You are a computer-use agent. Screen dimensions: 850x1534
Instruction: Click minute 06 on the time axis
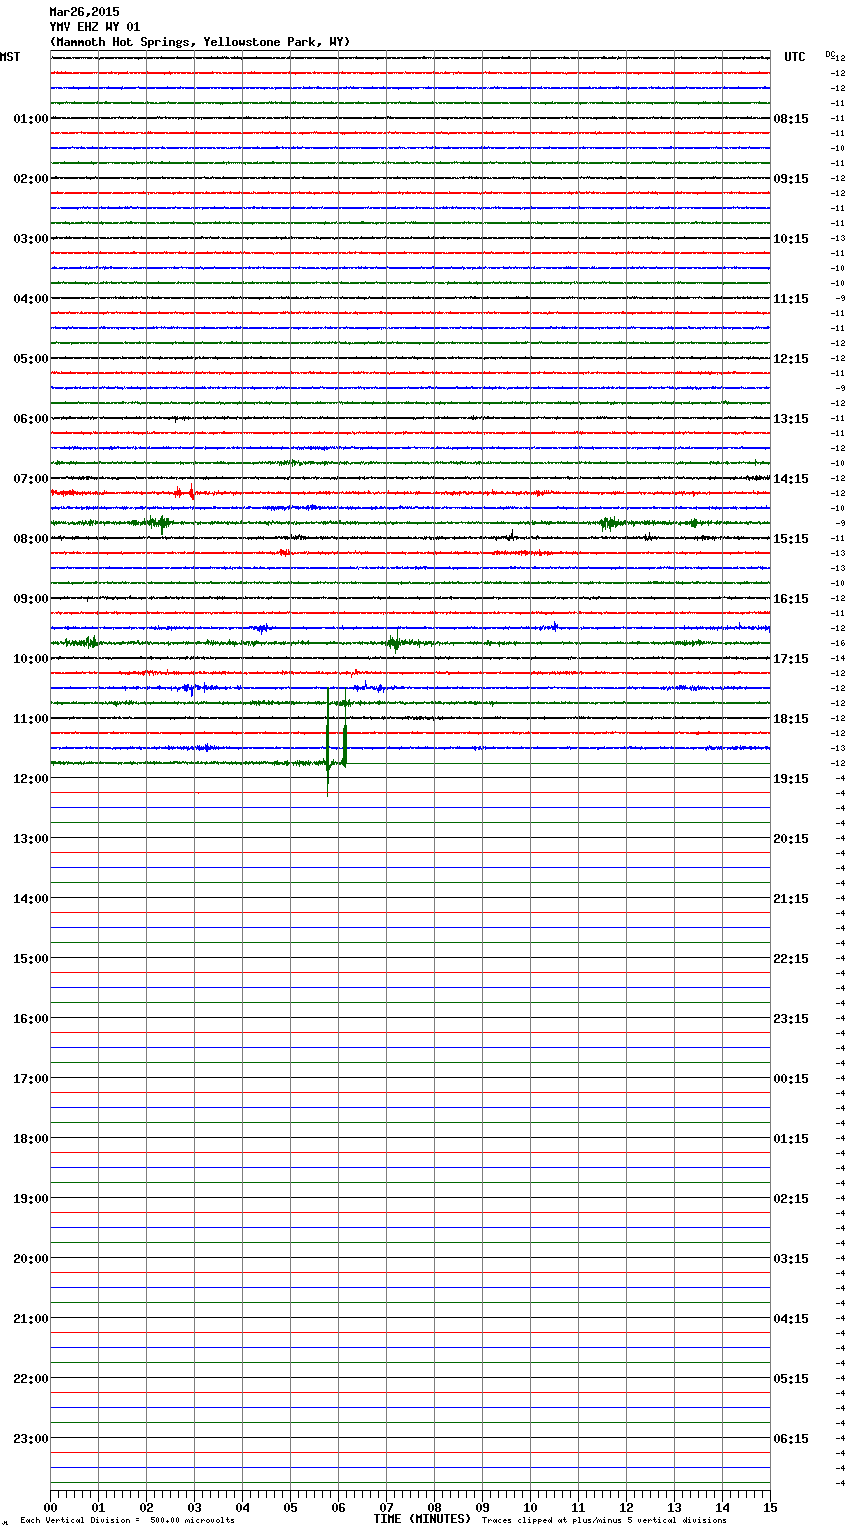pyautogui.click(x=338, y=1507)
